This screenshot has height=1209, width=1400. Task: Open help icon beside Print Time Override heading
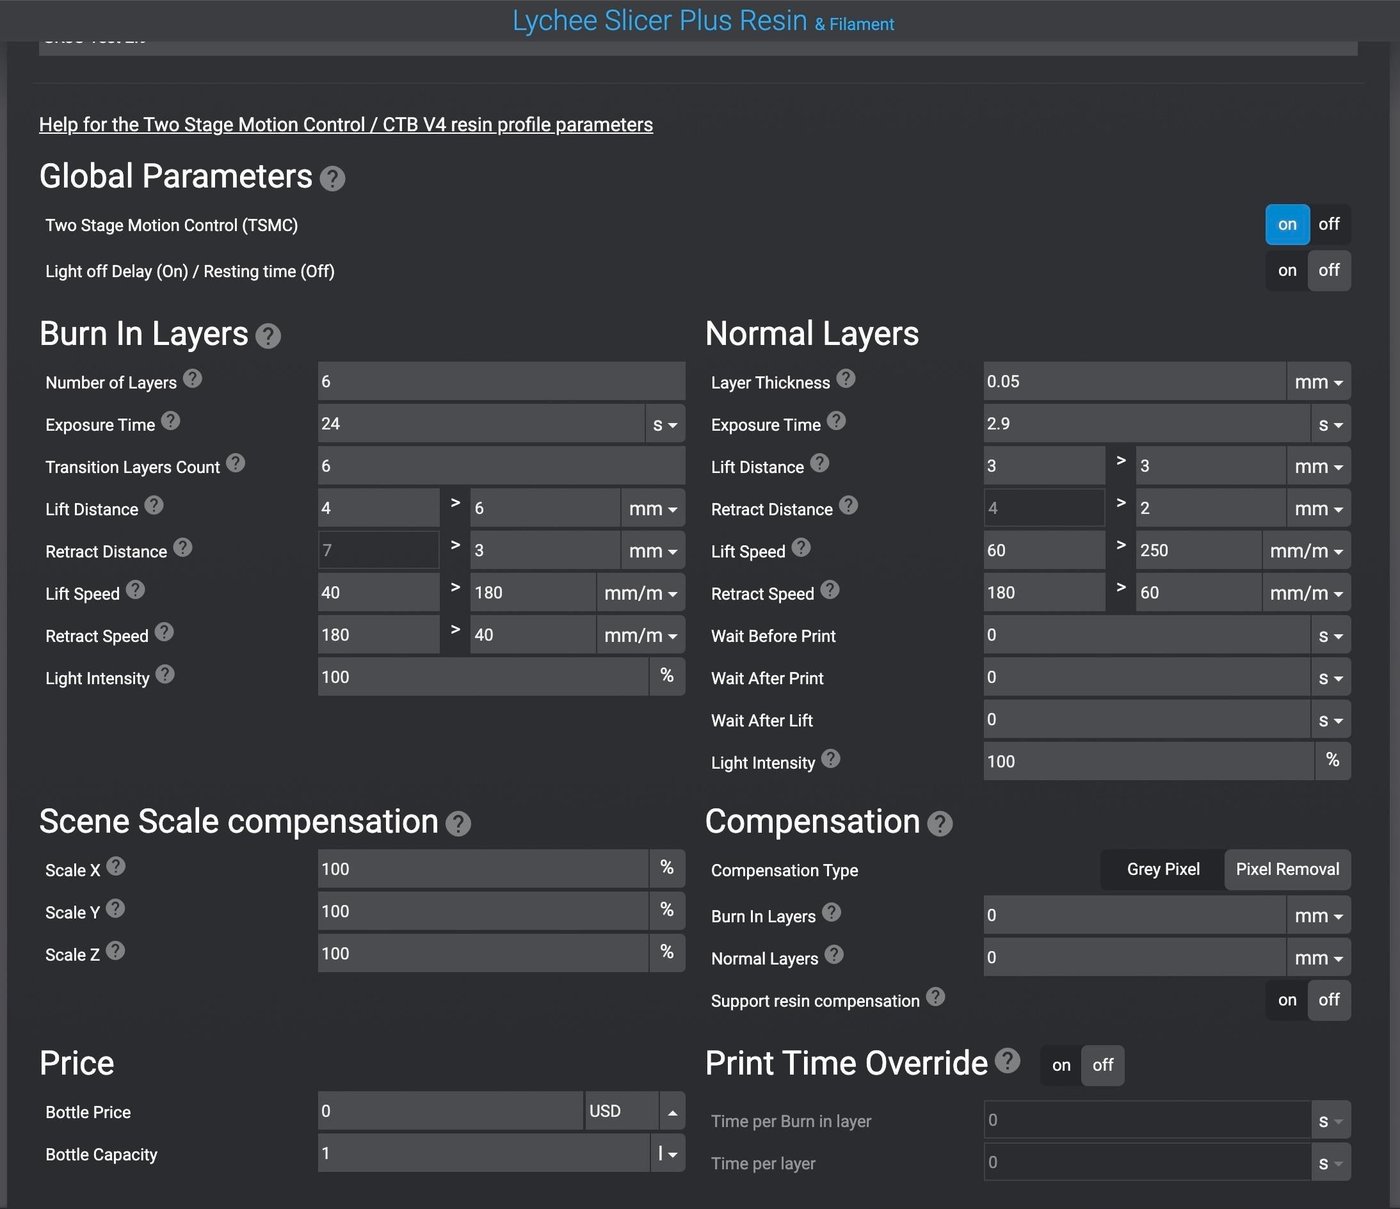[x=1008, y=1060]
